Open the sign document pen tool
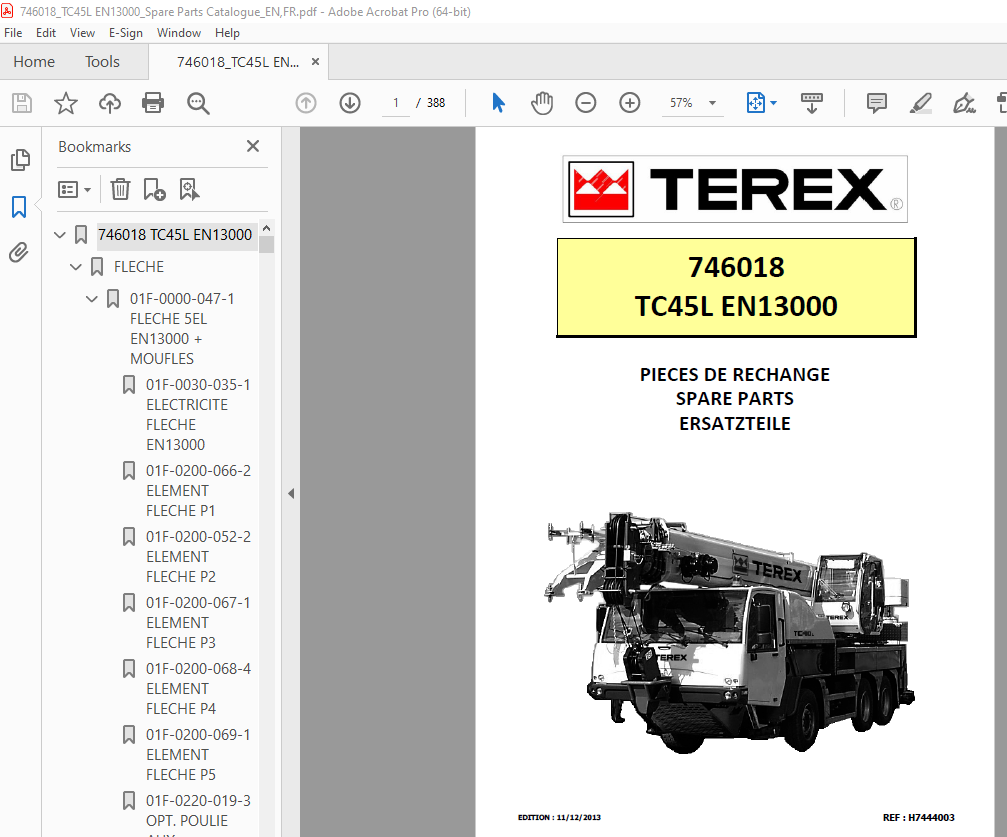The height and width of the screenshot is (837, 1007). tap(964, 103)
